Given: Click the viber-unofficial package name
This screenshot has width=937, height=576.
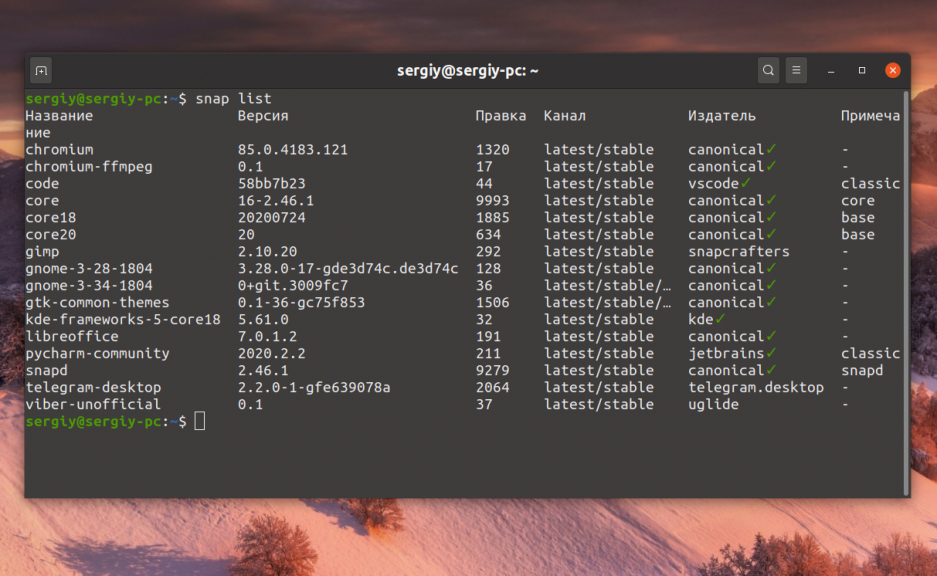Looking at the screenshot, I should coord(93,405).
